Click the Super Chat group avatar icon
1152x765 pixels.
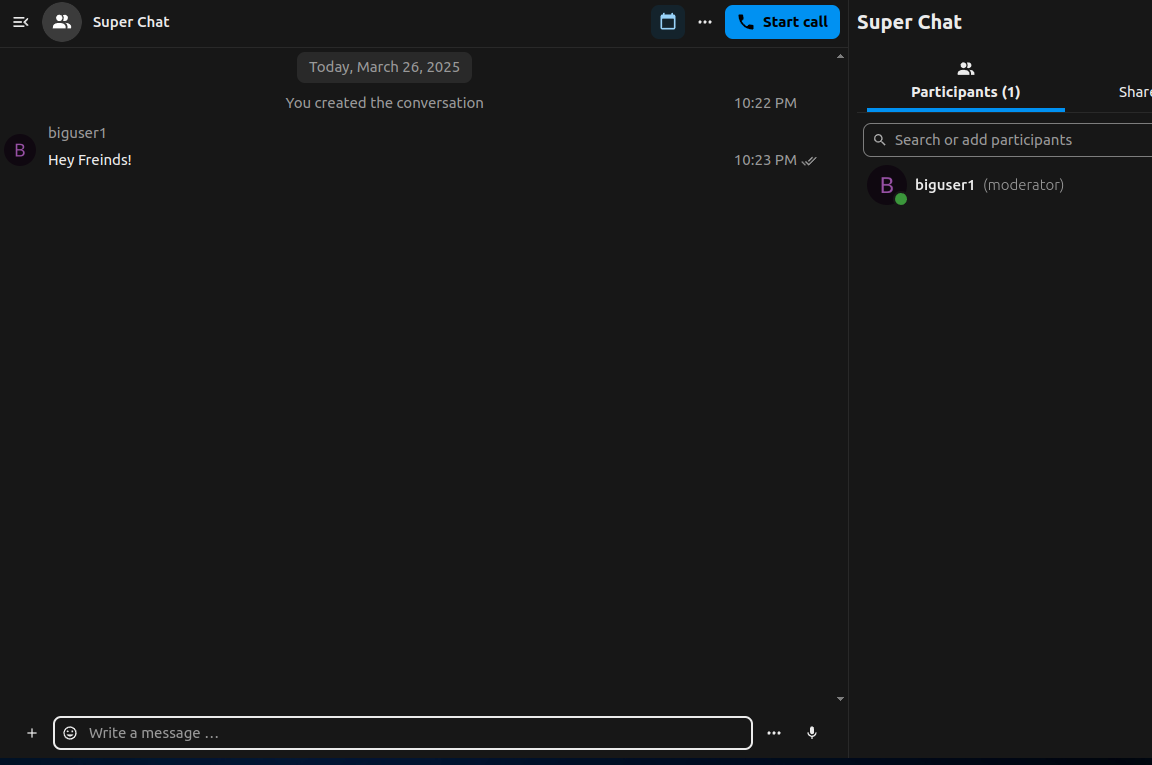click(62, 22)
